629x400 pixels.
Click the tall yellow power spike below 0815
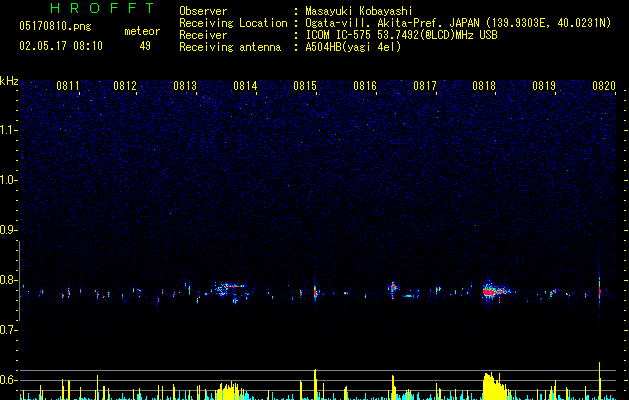[315, 384]
